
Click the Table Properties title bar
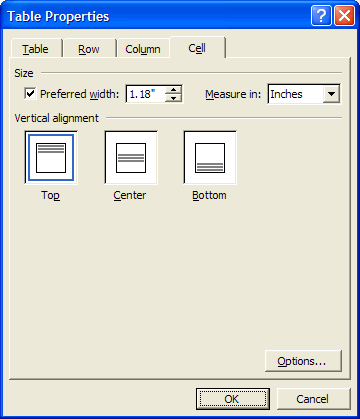pyautogui.click(x=155, y=16)
